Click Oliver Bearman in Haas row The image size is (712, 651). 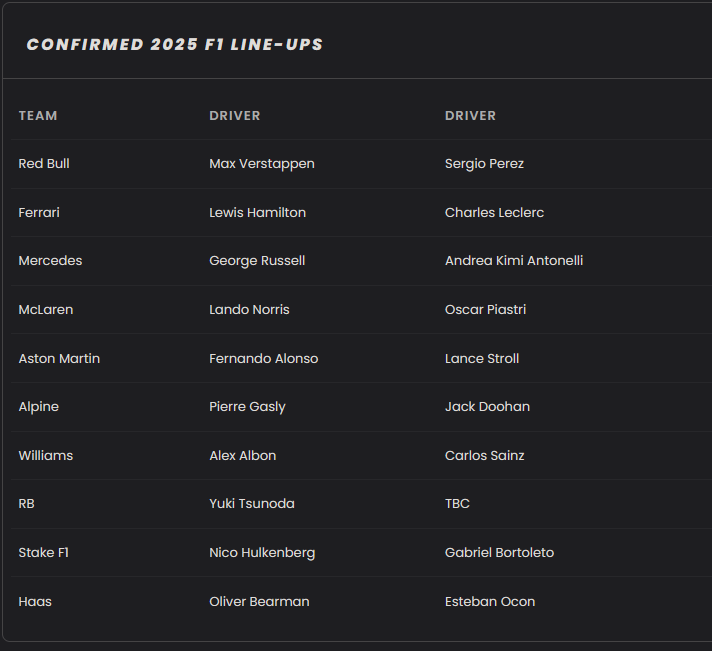pyautogui.click(x=259, y=602)
